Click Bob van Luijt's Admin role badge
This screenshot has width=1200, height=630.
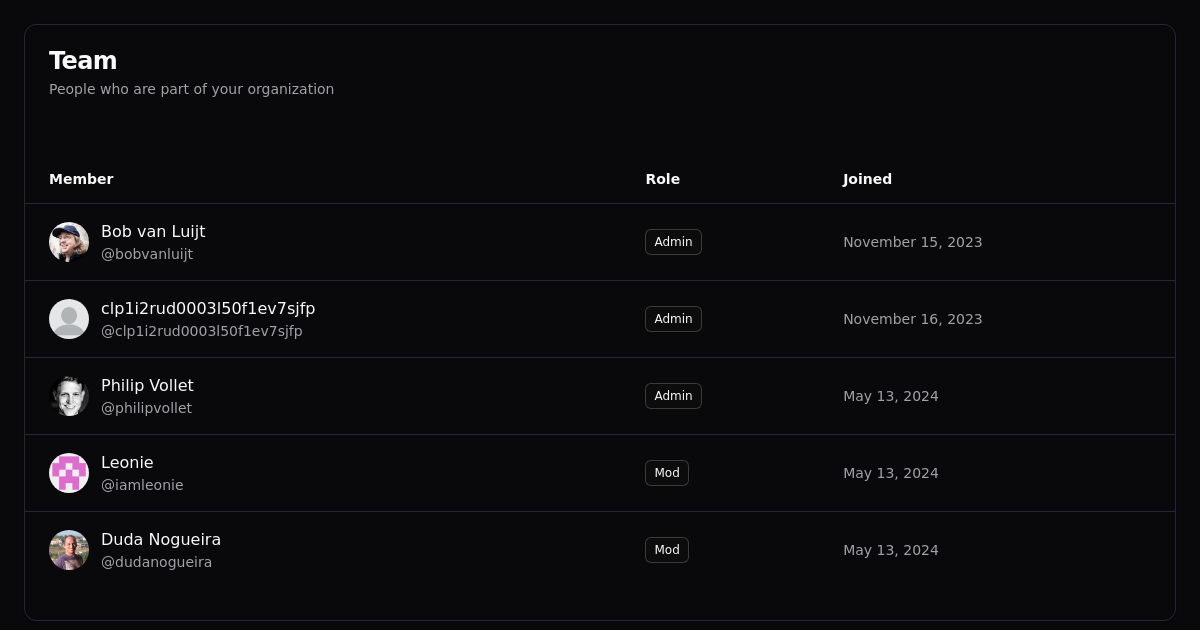point(673,242)
